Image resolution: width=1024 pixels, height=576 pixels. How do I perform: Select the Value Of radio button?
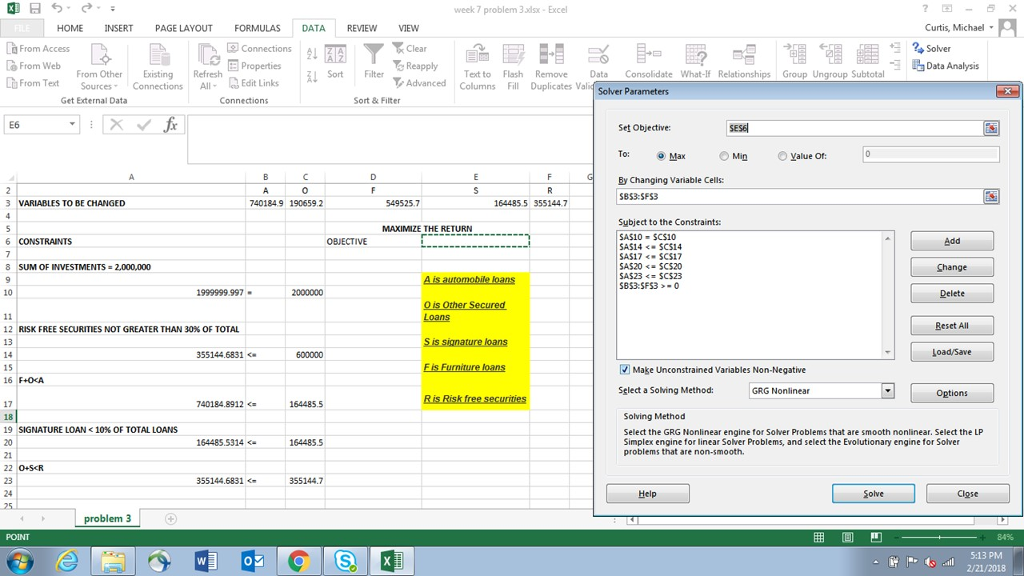(x=782, y=156)
